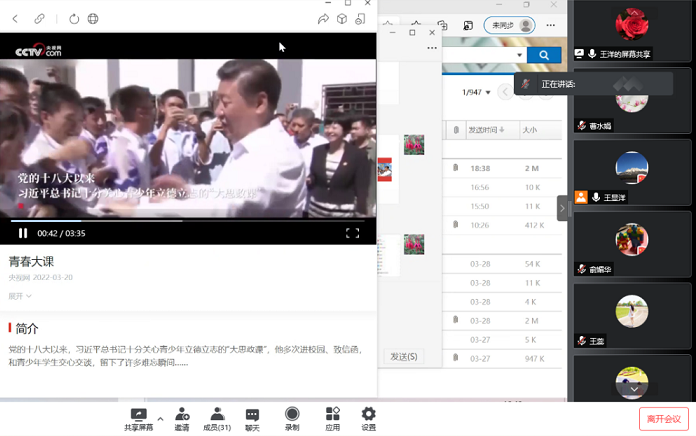Open the 应用 apps menu
The width and height of the screenshot is (696, 436).
(x=332, y=420)
